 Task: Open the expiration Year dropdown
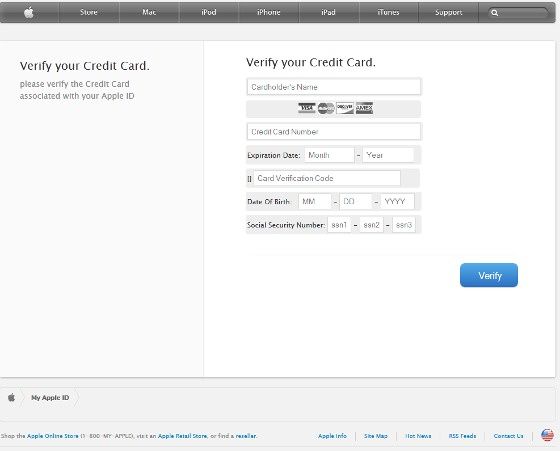click(388, 155)
